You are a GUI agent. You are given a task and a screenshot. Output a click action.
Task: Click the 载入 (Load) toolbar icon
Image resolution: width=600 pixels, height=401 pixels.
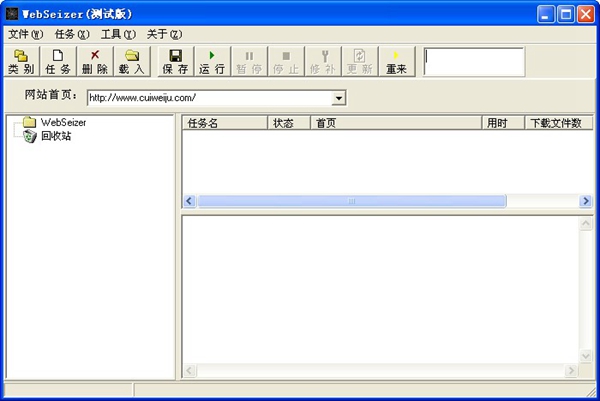[131, 62]
